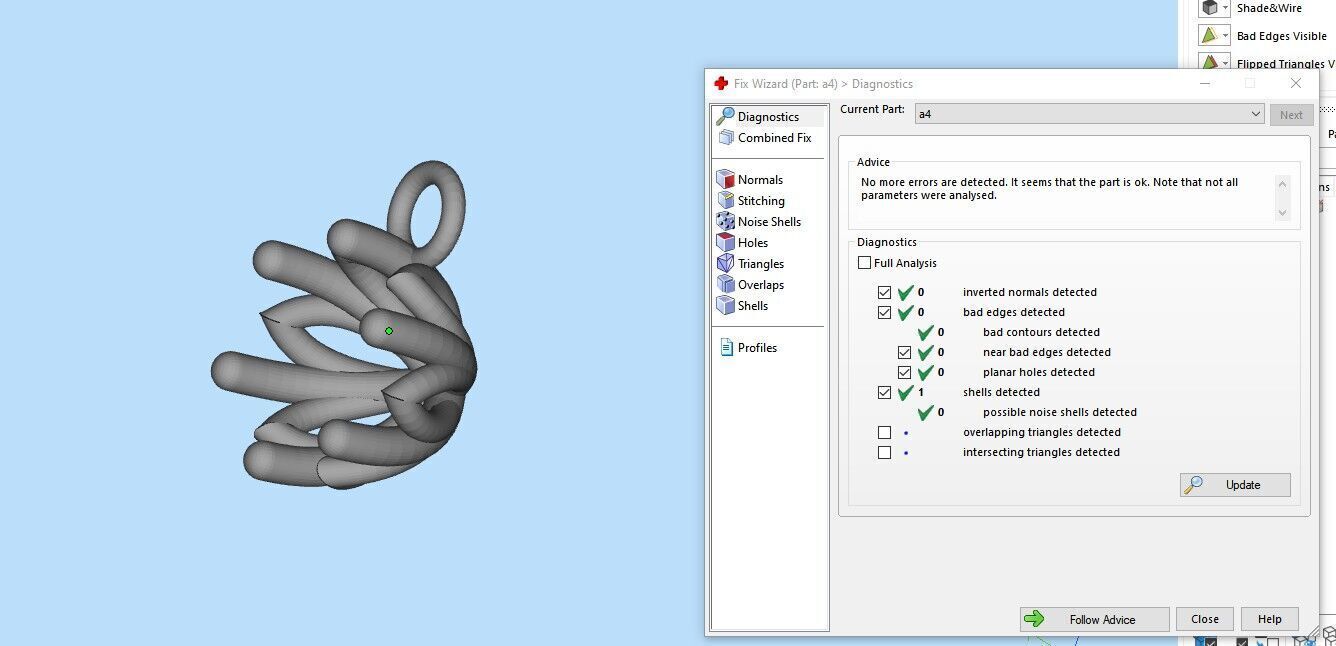1336x646 pixels.
Task: Enable the Full Analysis checkbox
Action: [x=865, y=263]
